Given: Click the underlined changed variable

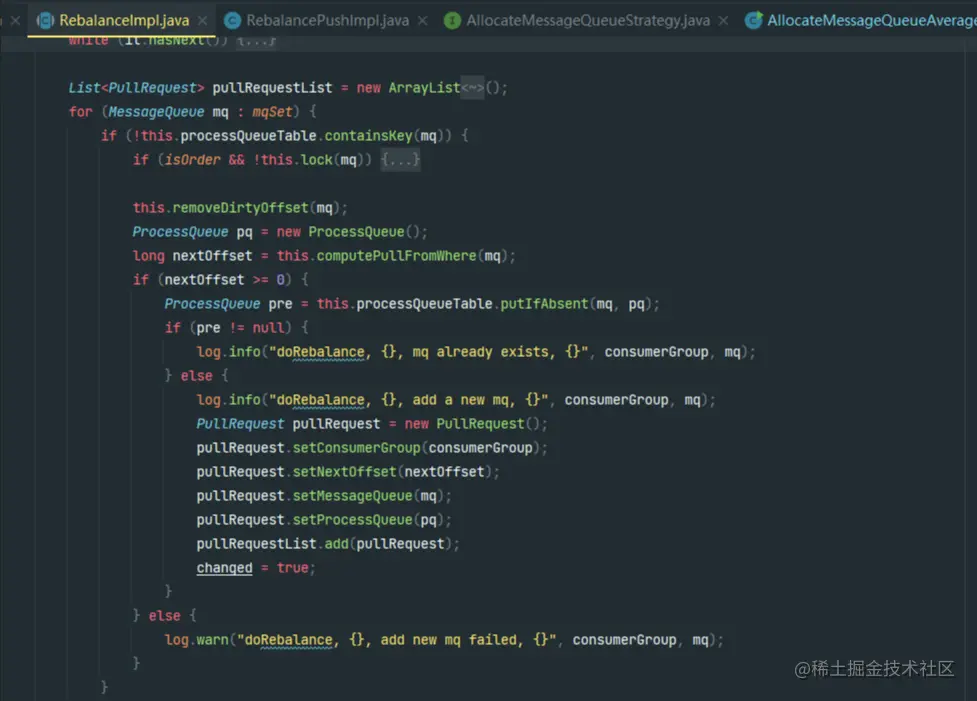Looking at the screenshot, I should coord(224,568).
